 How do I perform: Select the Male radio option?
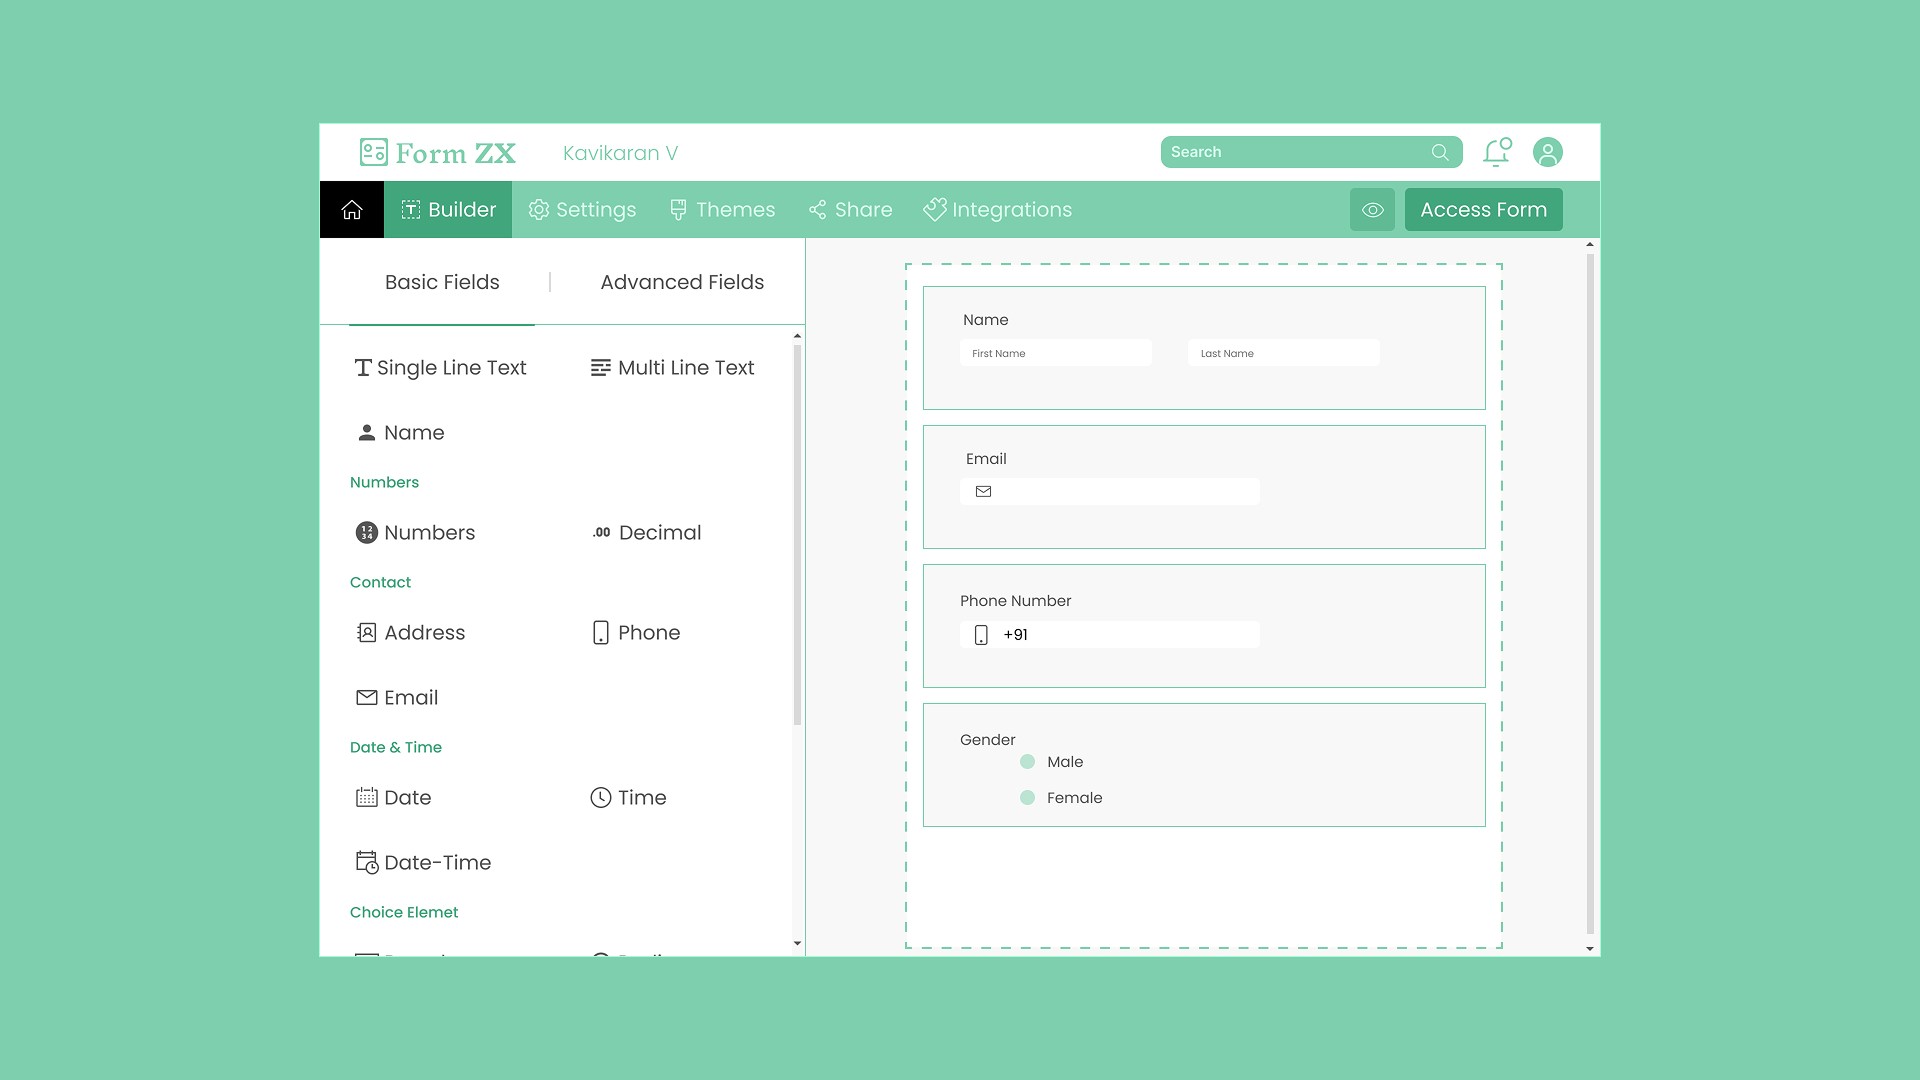pos(1027,762)
